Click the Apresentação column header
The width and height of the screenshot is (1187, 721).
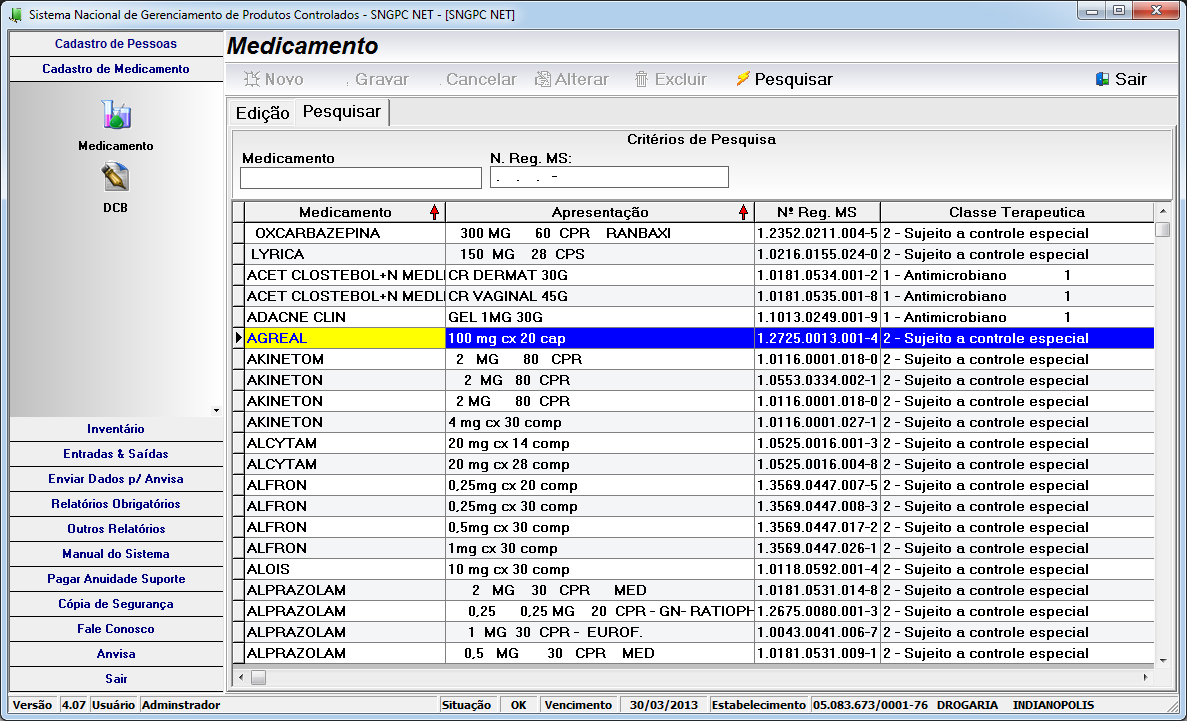[600, 212]
